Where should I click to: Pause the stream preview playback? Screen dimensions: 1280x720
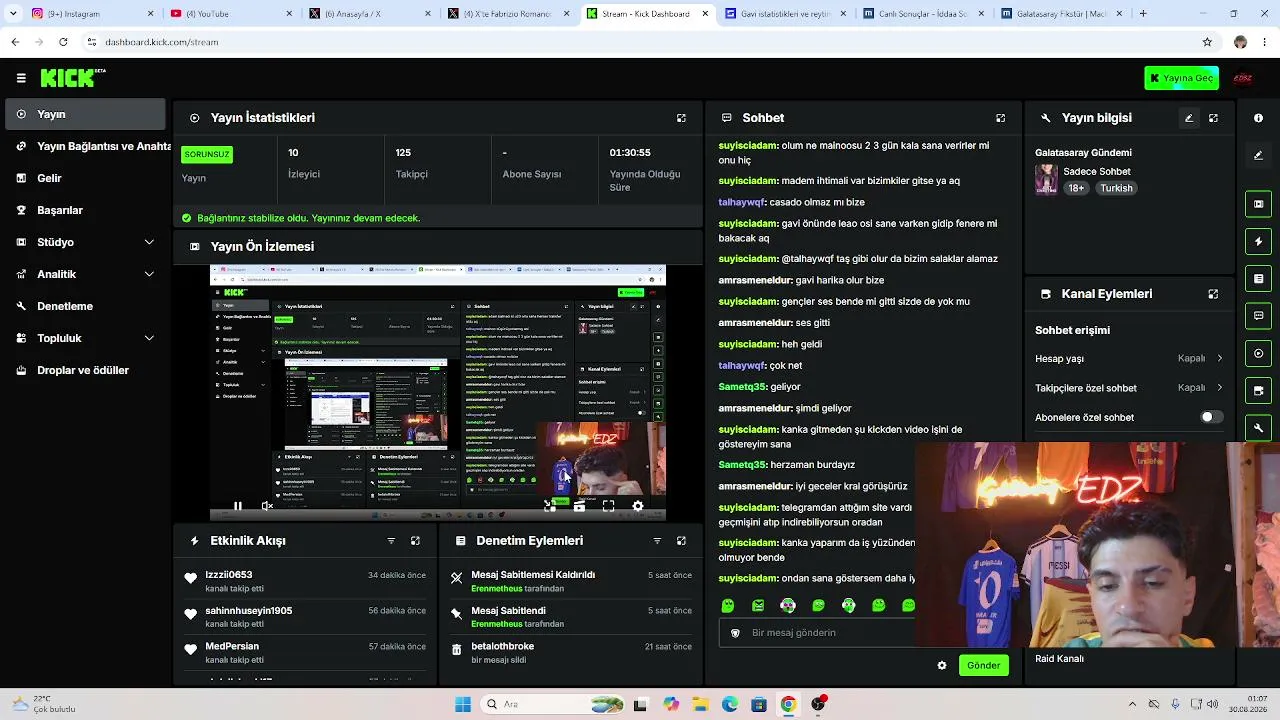237,506
